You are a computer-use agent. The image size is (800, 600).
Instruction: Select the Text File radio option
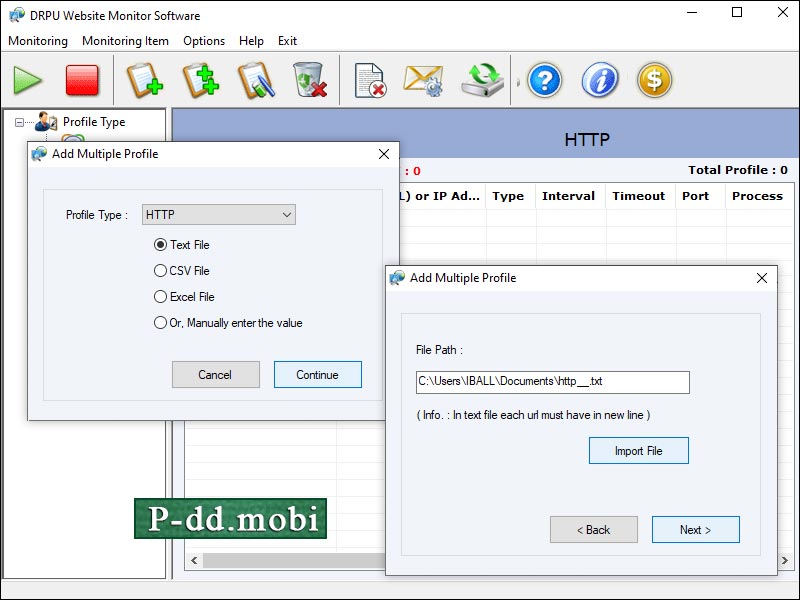pyautogui.click(x=161, y=244)
